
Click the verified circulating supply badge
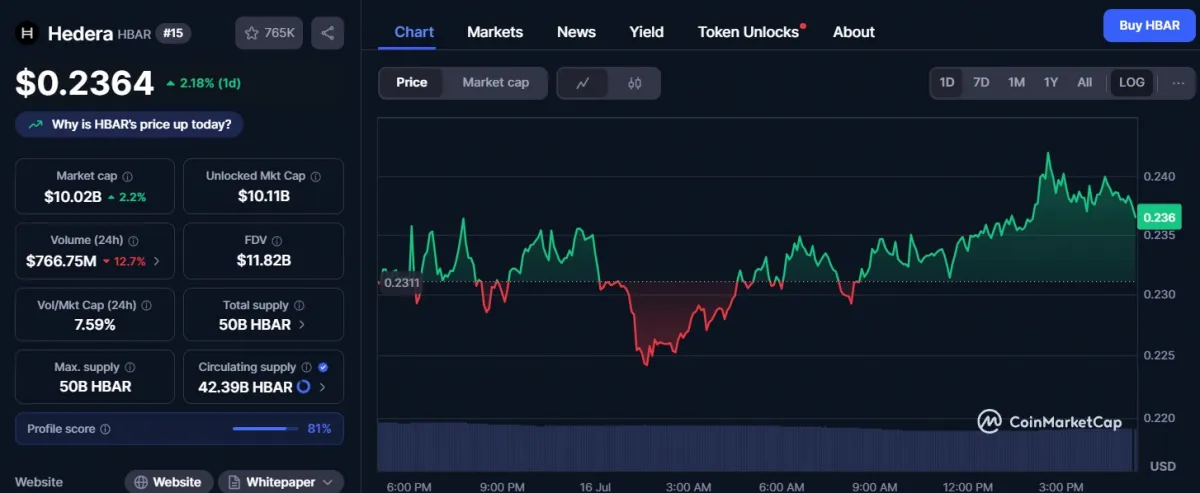(323, 368)
